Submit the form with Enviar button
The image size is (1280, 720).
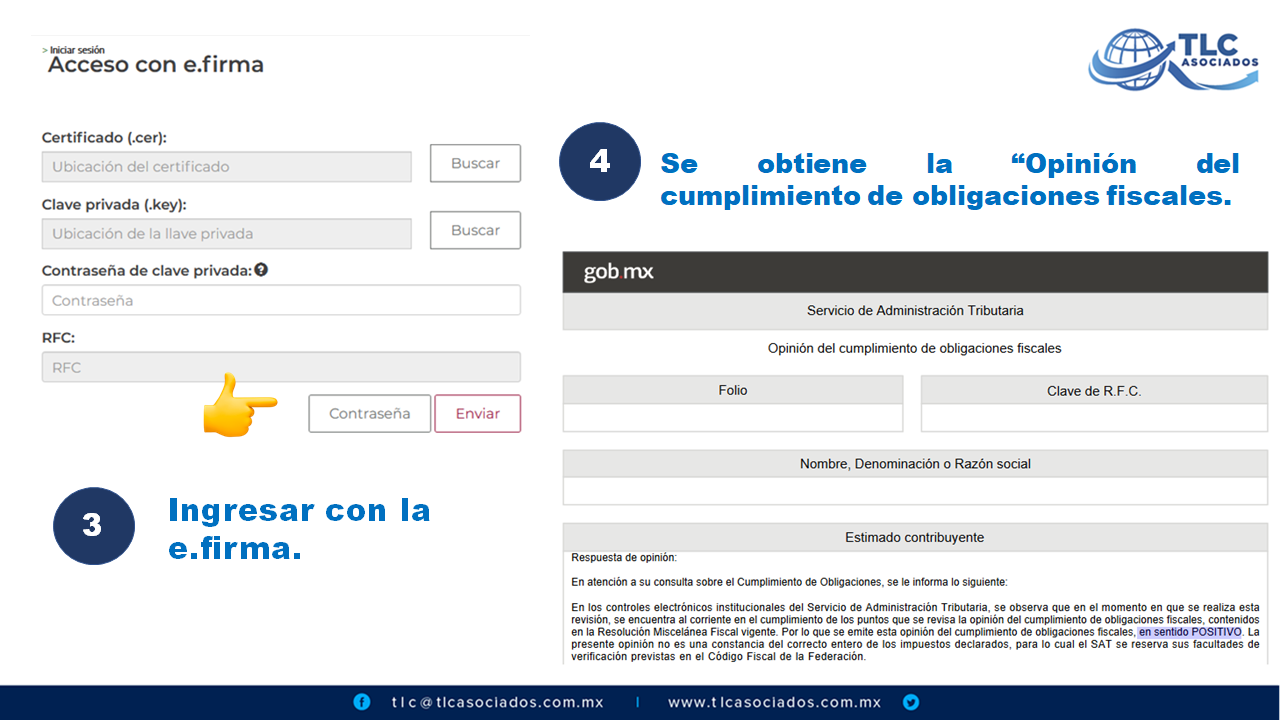[x=478, y=413]
